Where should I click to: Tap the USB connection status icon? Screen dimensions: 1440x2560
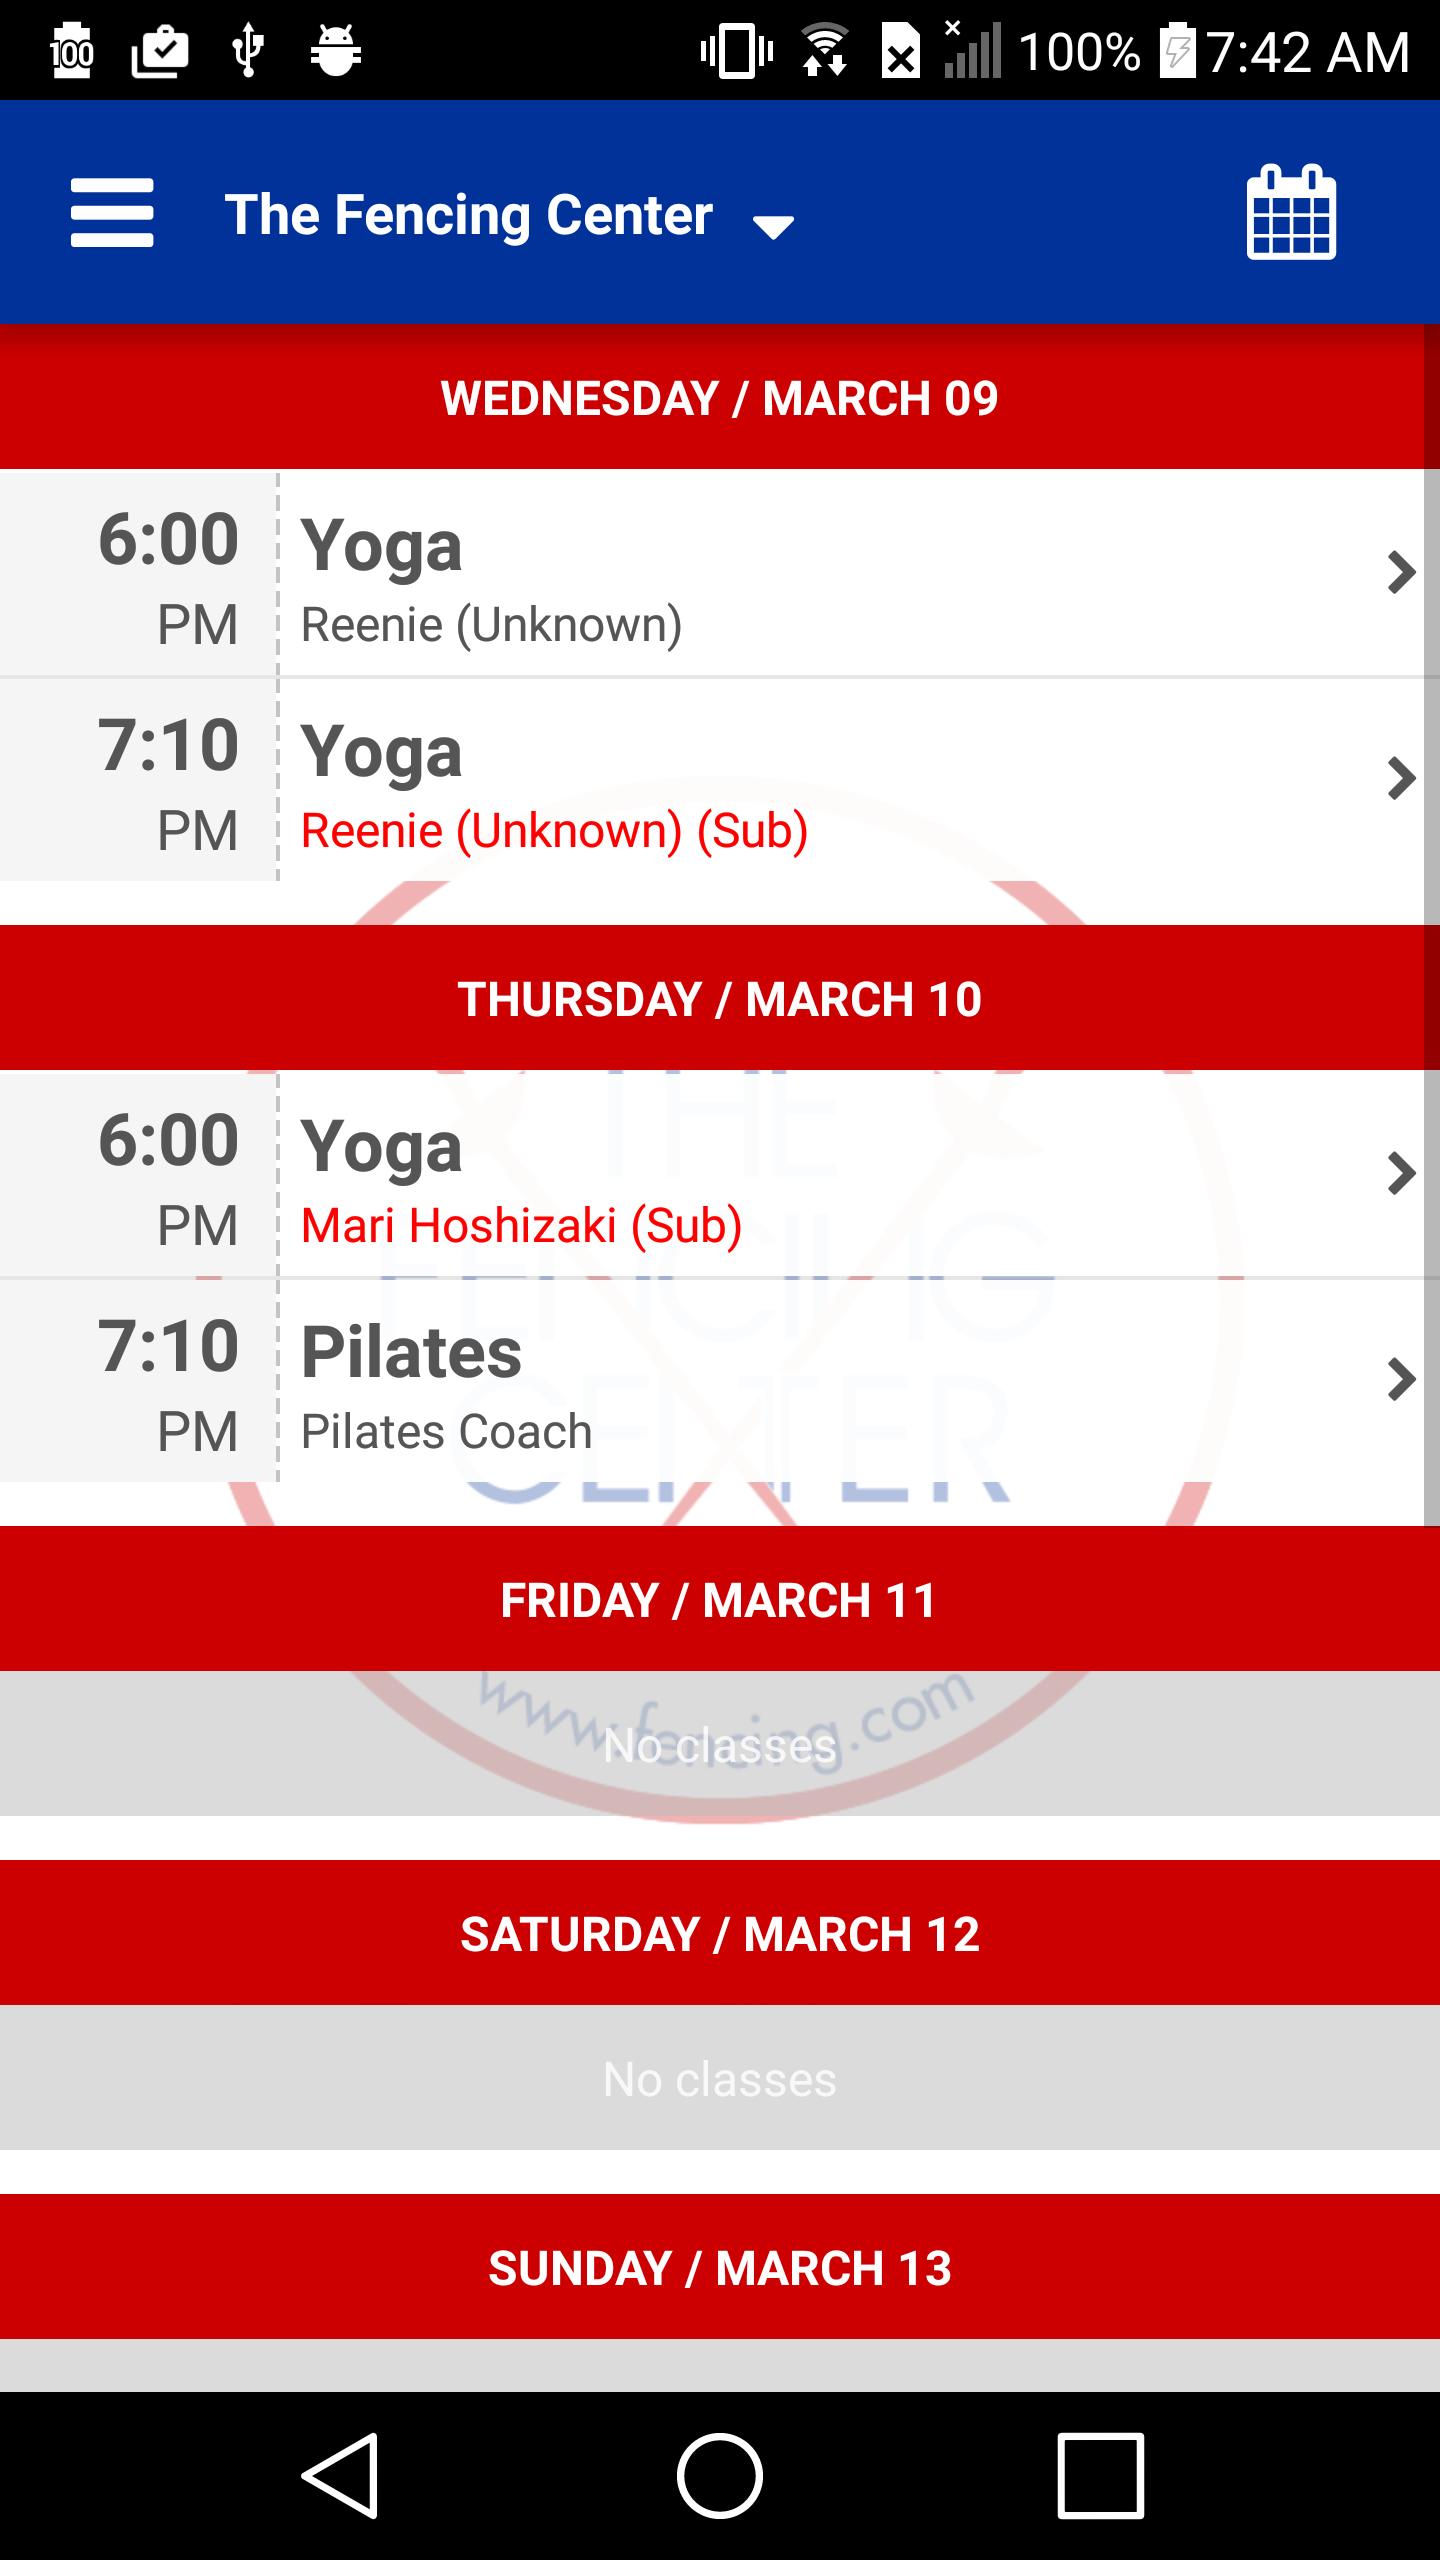point(248,50)
